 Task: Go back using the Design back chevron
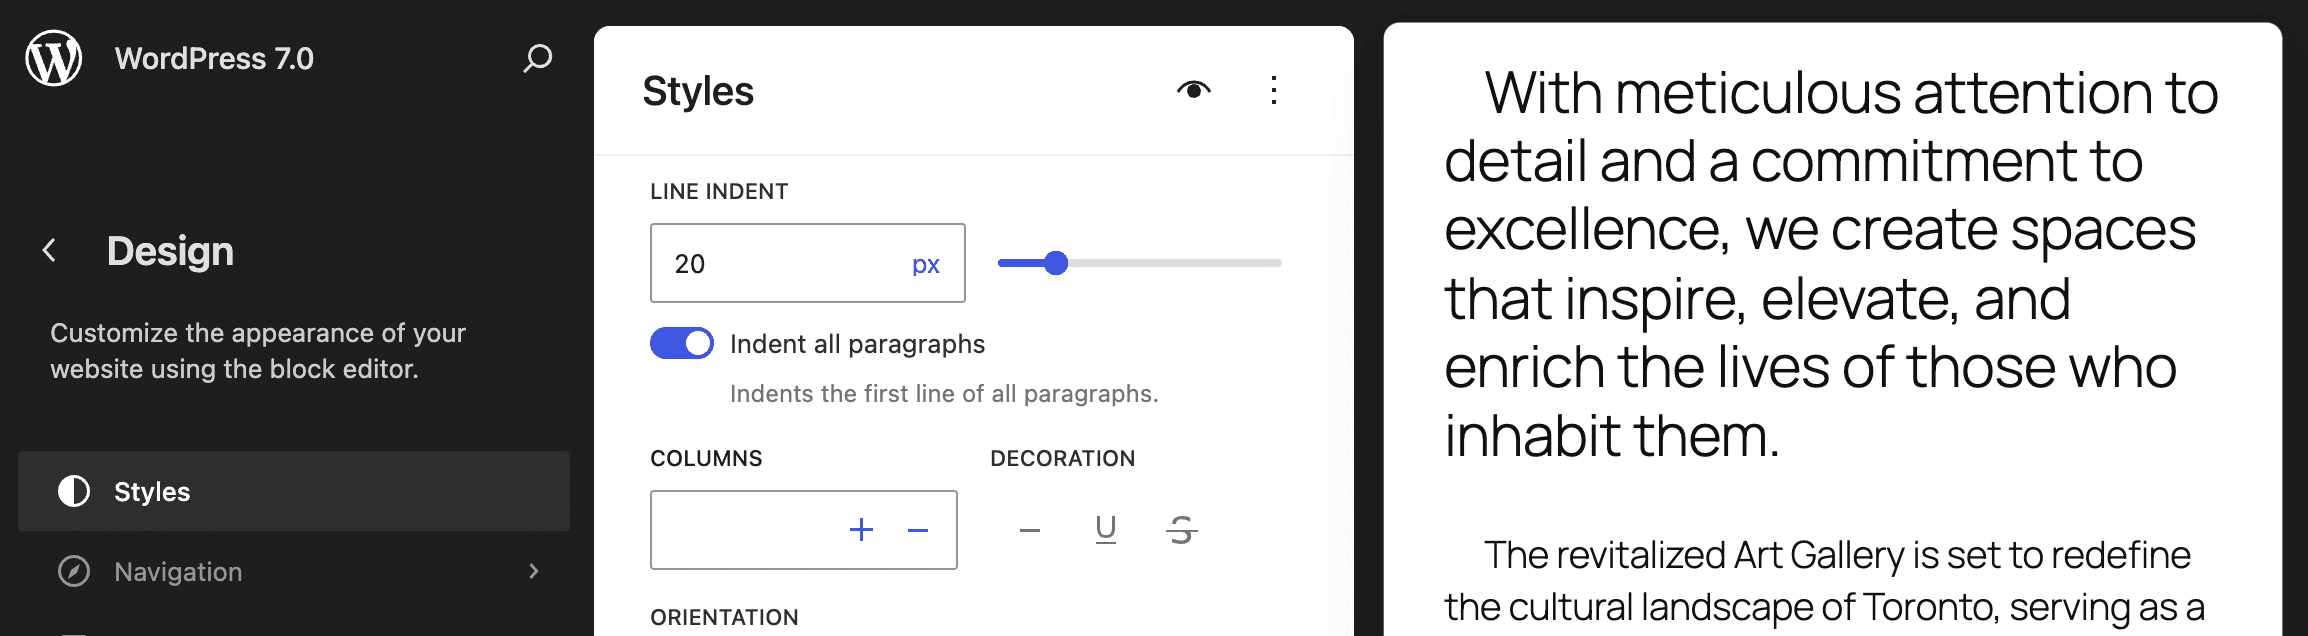pyautogui.click(x=48, y=250)
